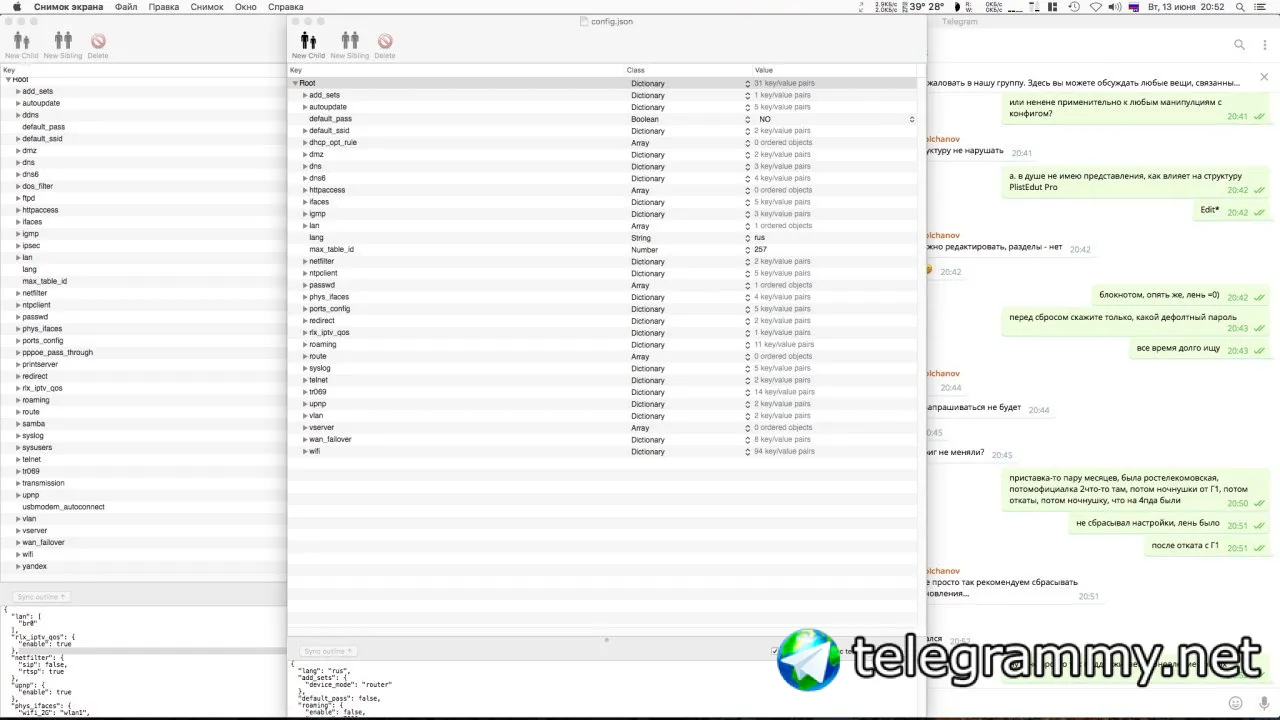
Task: Expand the add_sets node in config.json
Action: pyautogui.click(x=305, y=95)
